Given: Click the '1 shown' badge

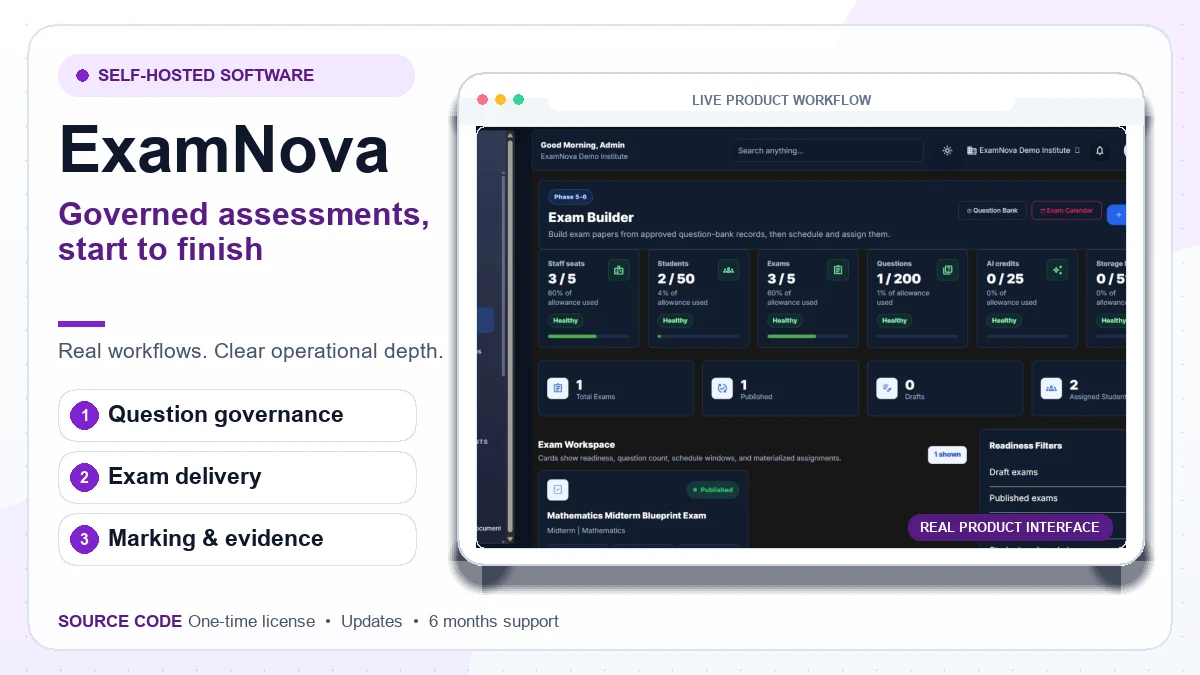Looking at the screenshot, I should [947, 454].
